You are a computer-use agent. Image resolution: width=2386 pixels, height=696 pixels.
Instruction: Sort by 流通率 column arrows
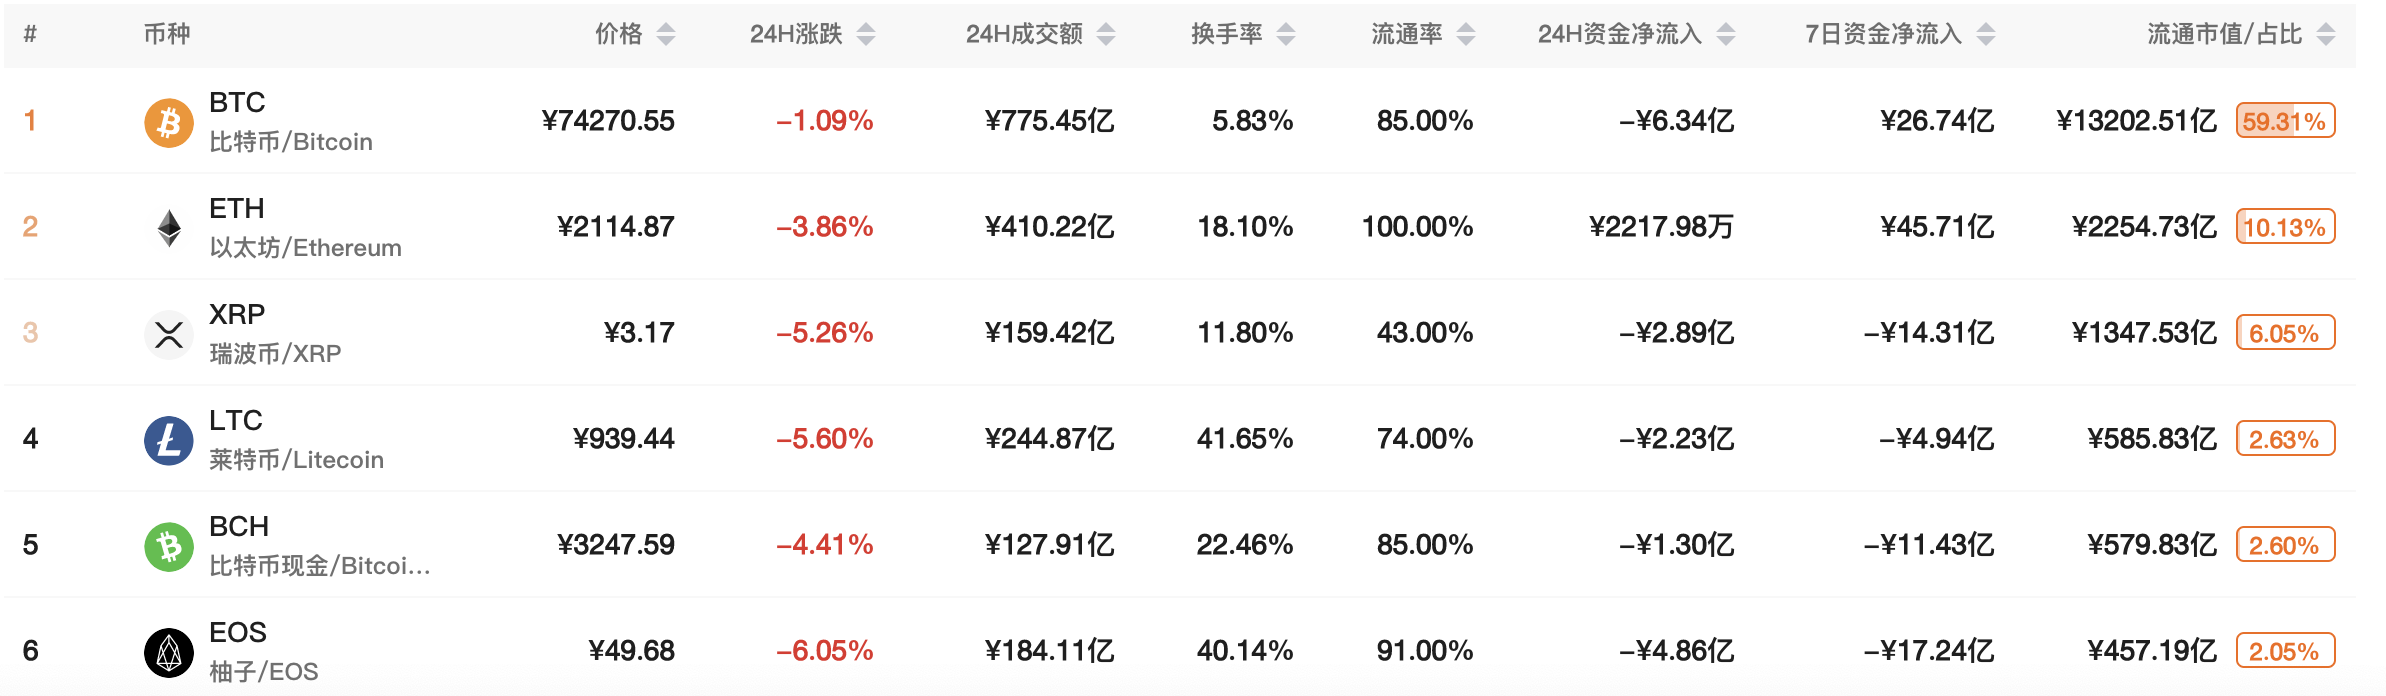1466,34
